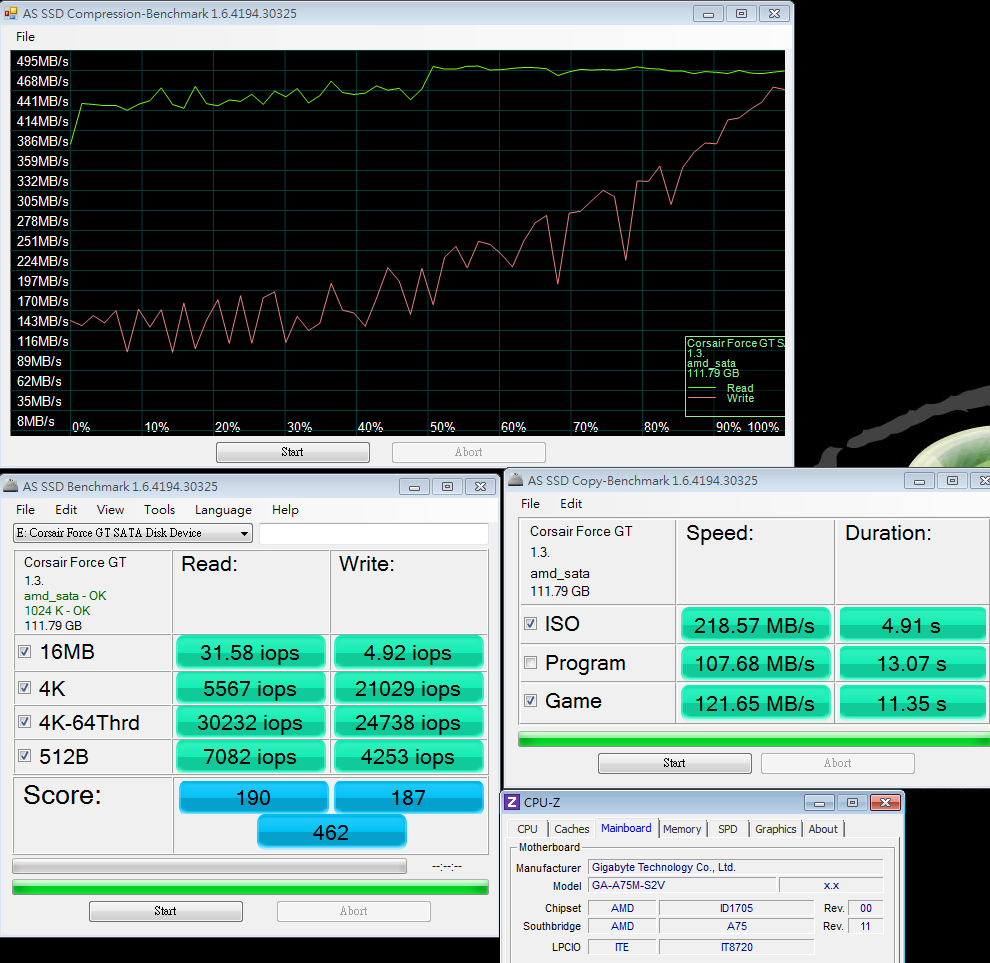Screen dimensions: 990x963
Task: Switch to the Memory tab
Action: (x=682, y=828)
